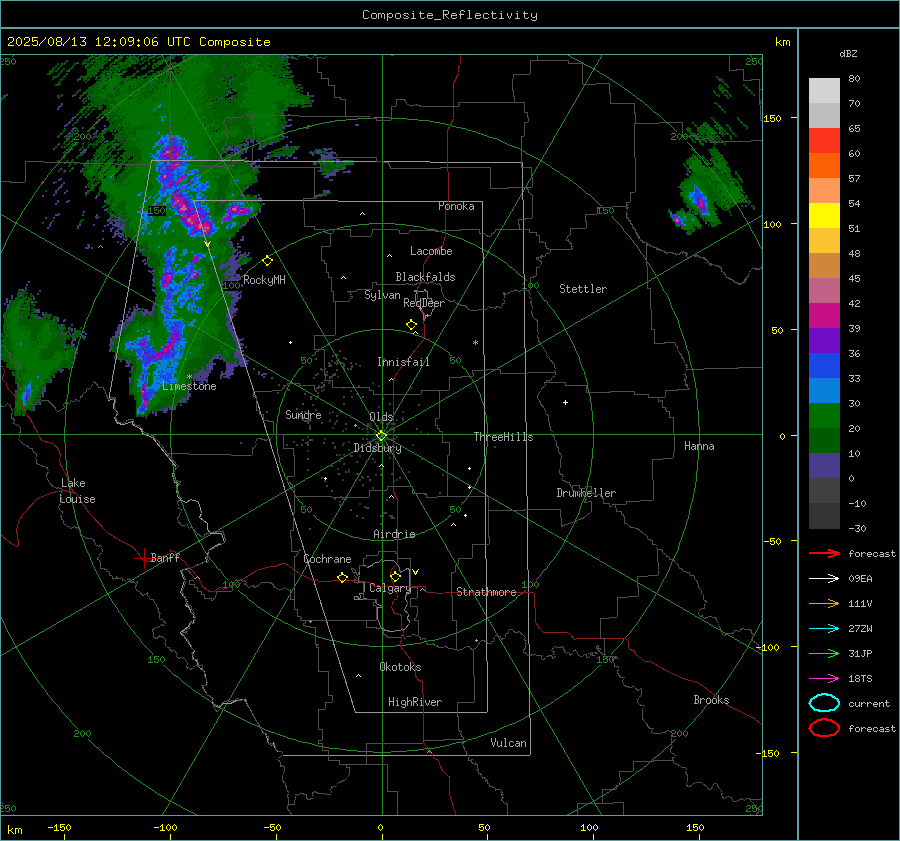Click the Strathmore town label

486,592
